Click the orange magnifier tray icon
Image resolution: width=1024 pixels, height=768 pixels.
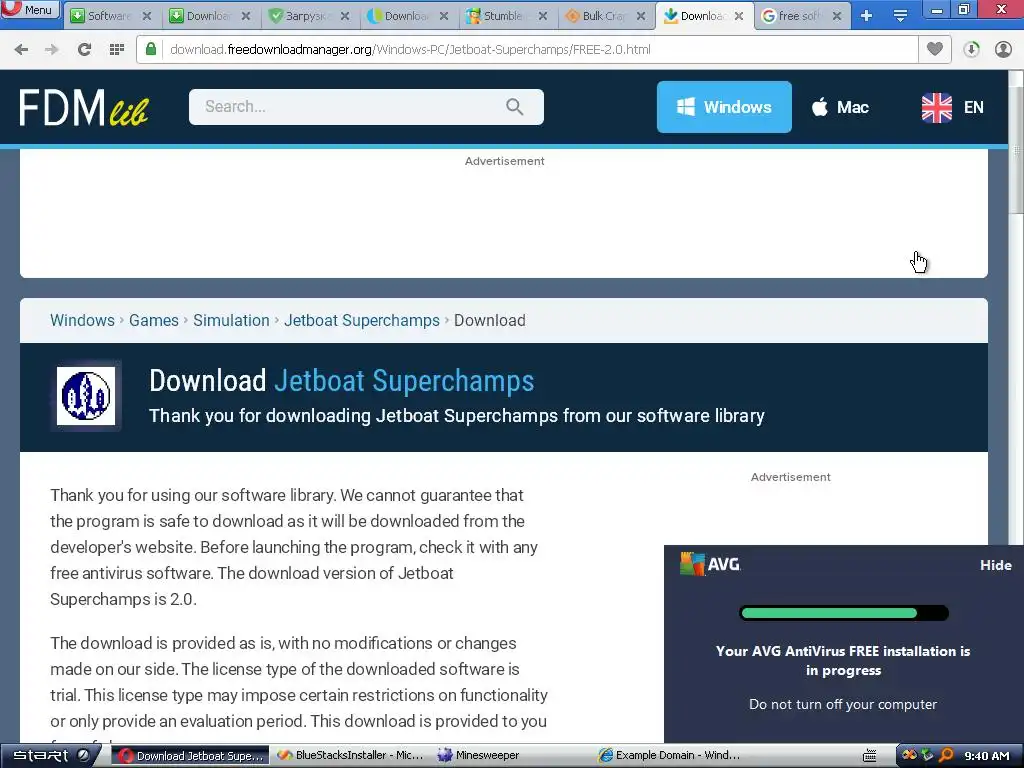(946, 756)
